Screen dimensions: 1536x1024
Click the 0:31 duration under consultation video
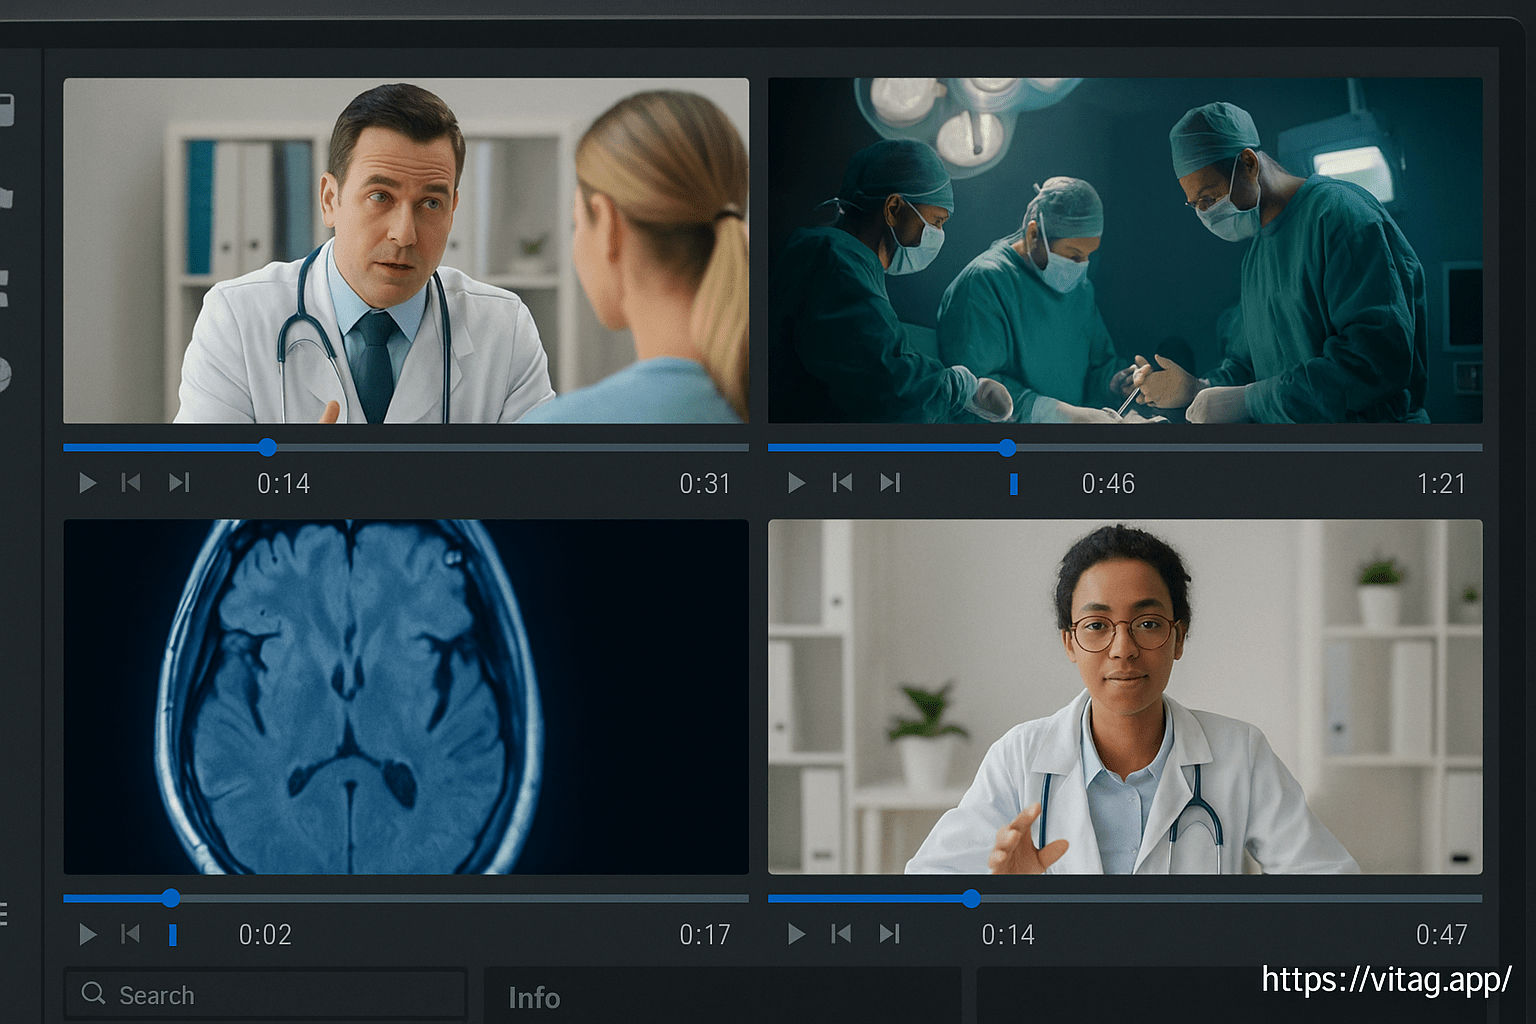[x=705, y=484]
